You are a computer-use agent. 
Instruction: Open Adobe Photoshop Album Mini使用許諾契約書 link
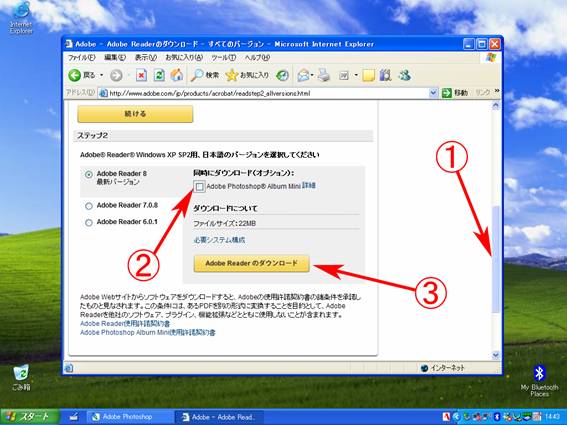[x=148, y=332]
